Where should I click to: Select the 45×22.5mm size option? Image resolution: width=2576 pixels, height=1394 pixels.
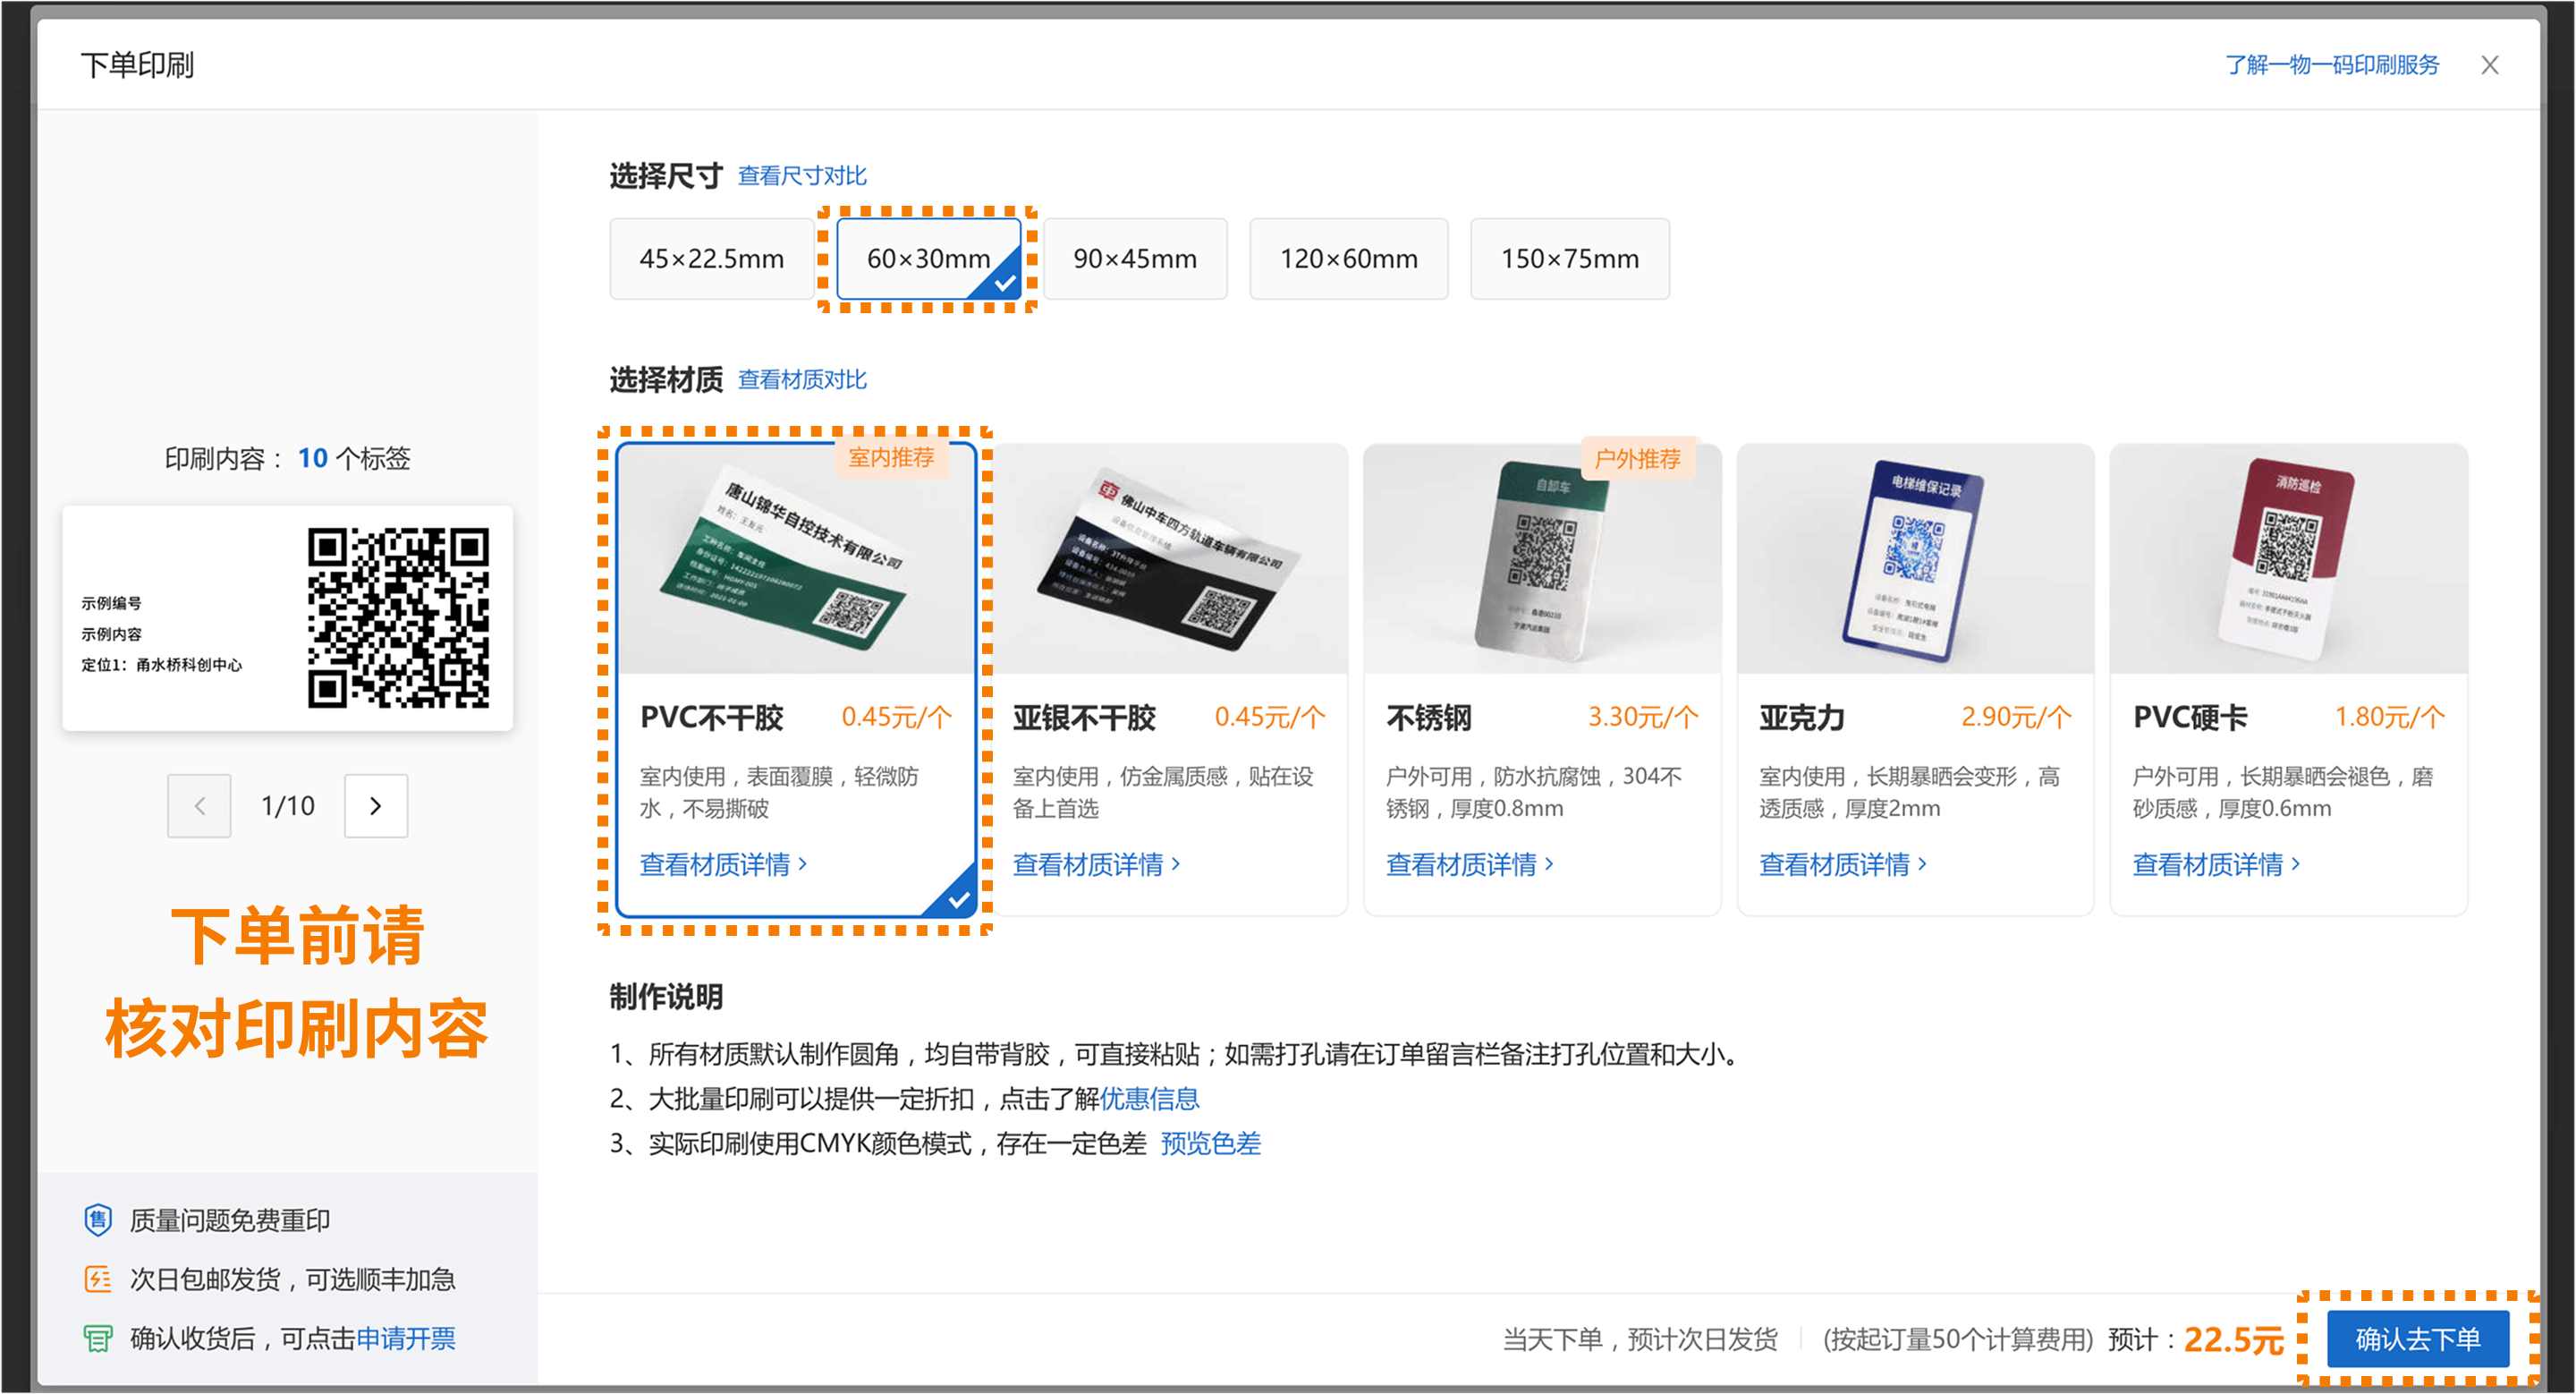(712, 258)
